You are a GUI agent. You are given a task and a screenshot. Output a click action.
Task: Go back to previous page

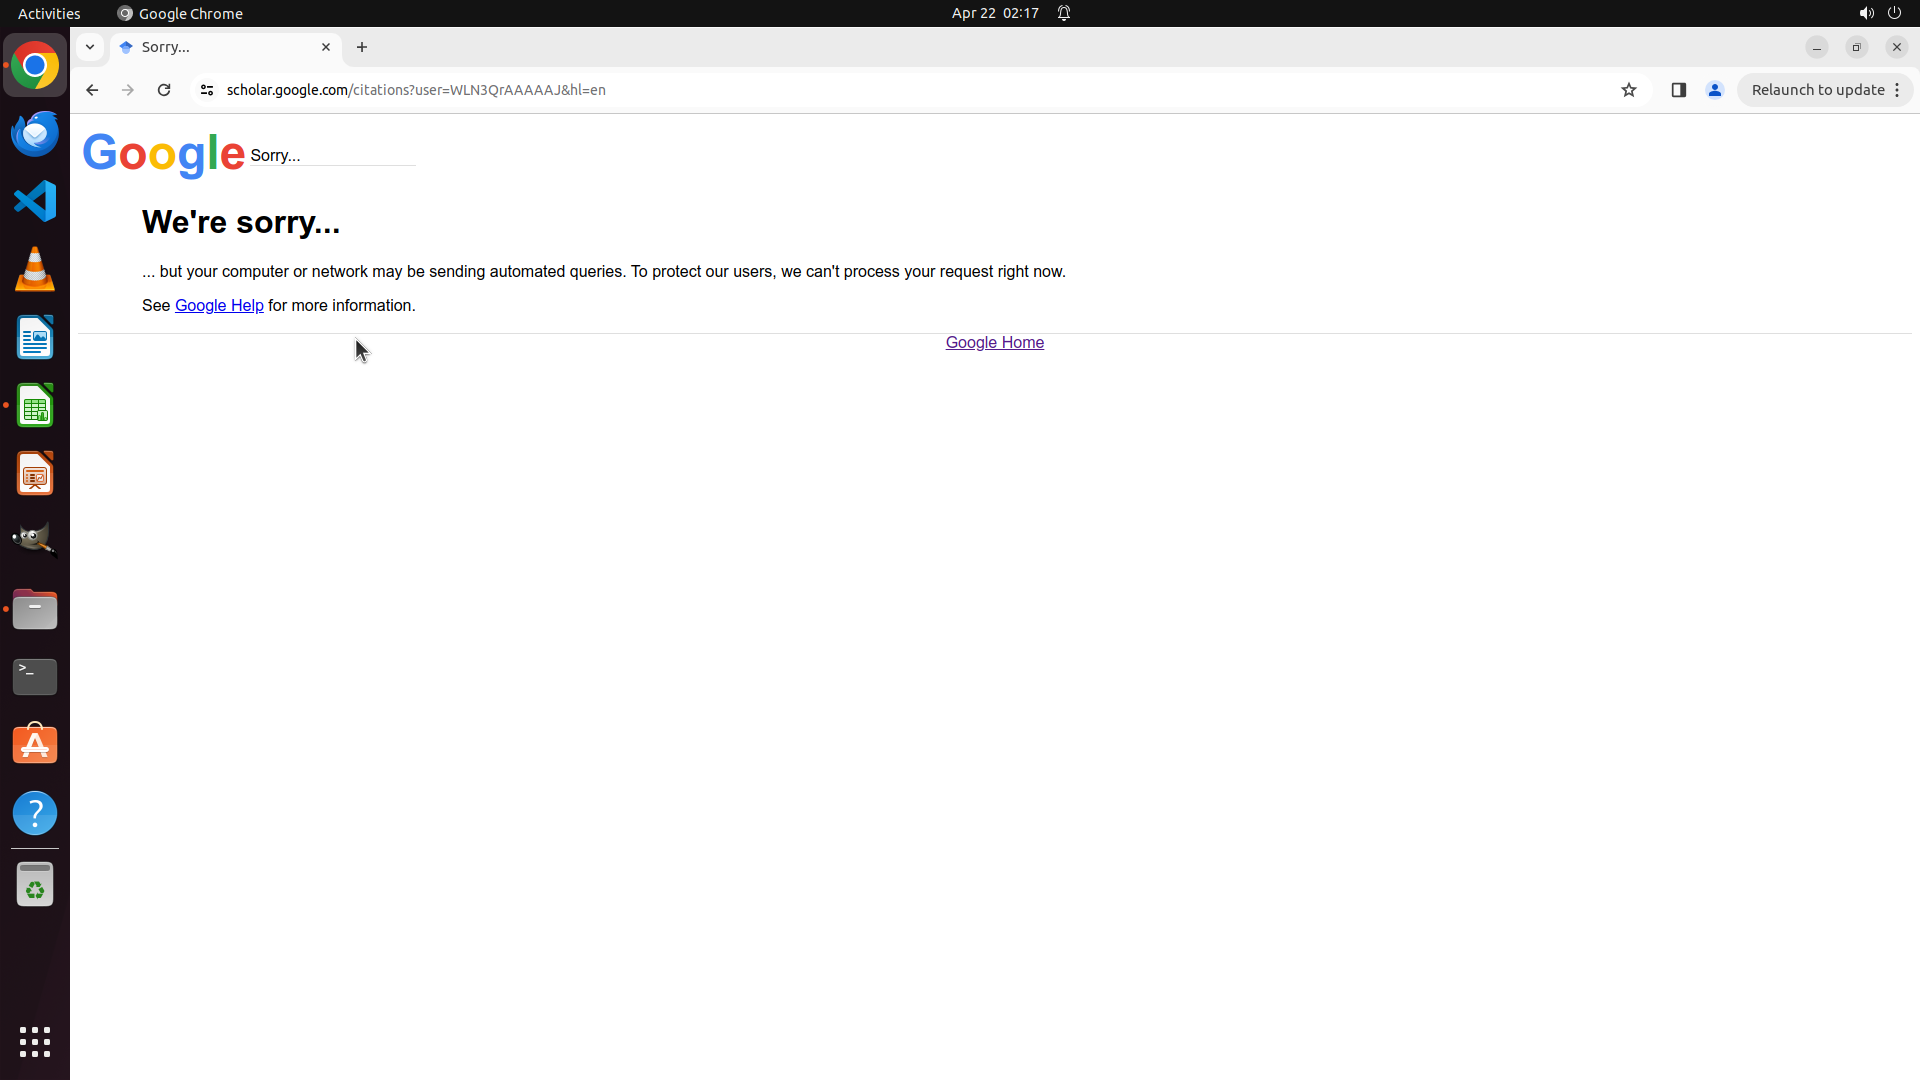click(x=92, y=90)
